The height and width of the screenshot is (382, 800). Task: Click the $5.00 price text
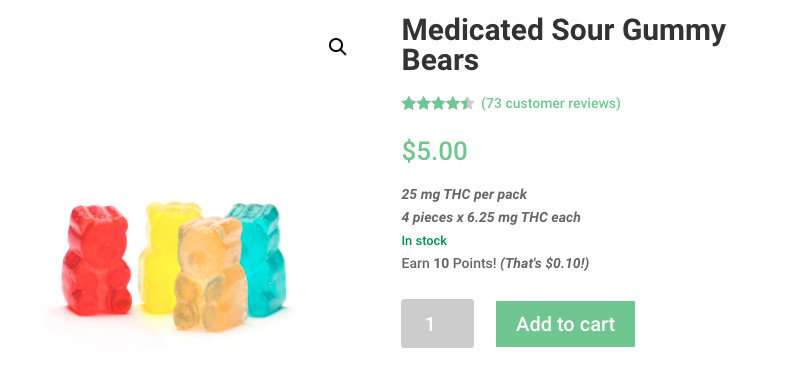click(x=435, y=151)
